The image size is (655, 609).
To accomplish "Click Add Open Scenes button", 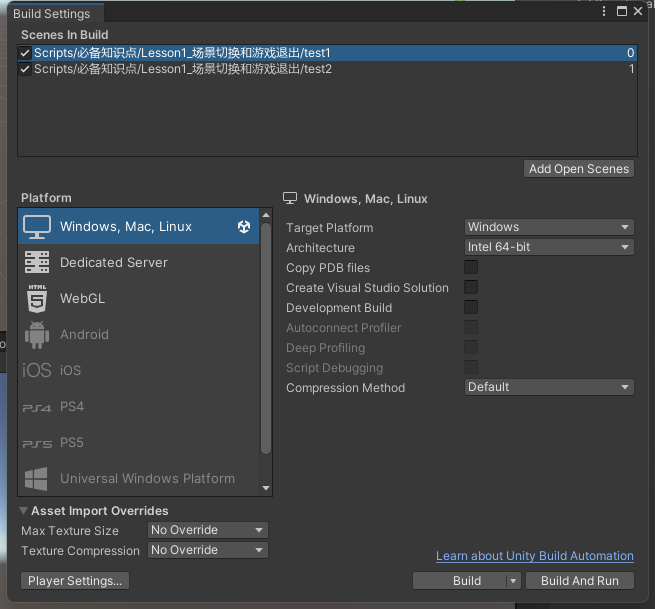I will click(x=579, y=169).
